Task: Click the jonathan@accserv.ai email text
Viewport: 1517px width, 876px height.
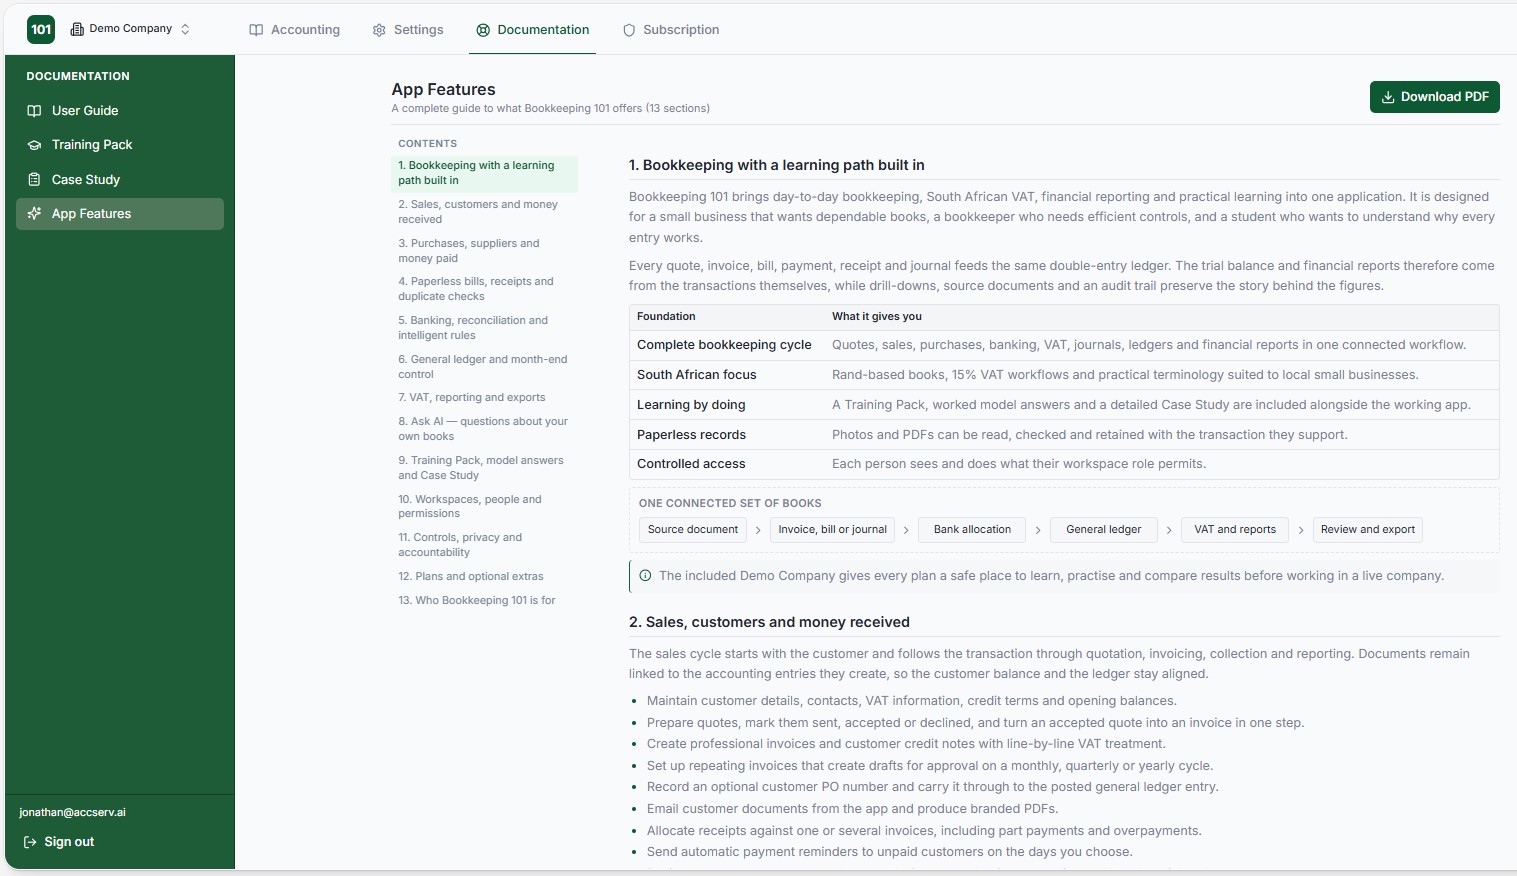Action: 72,812
